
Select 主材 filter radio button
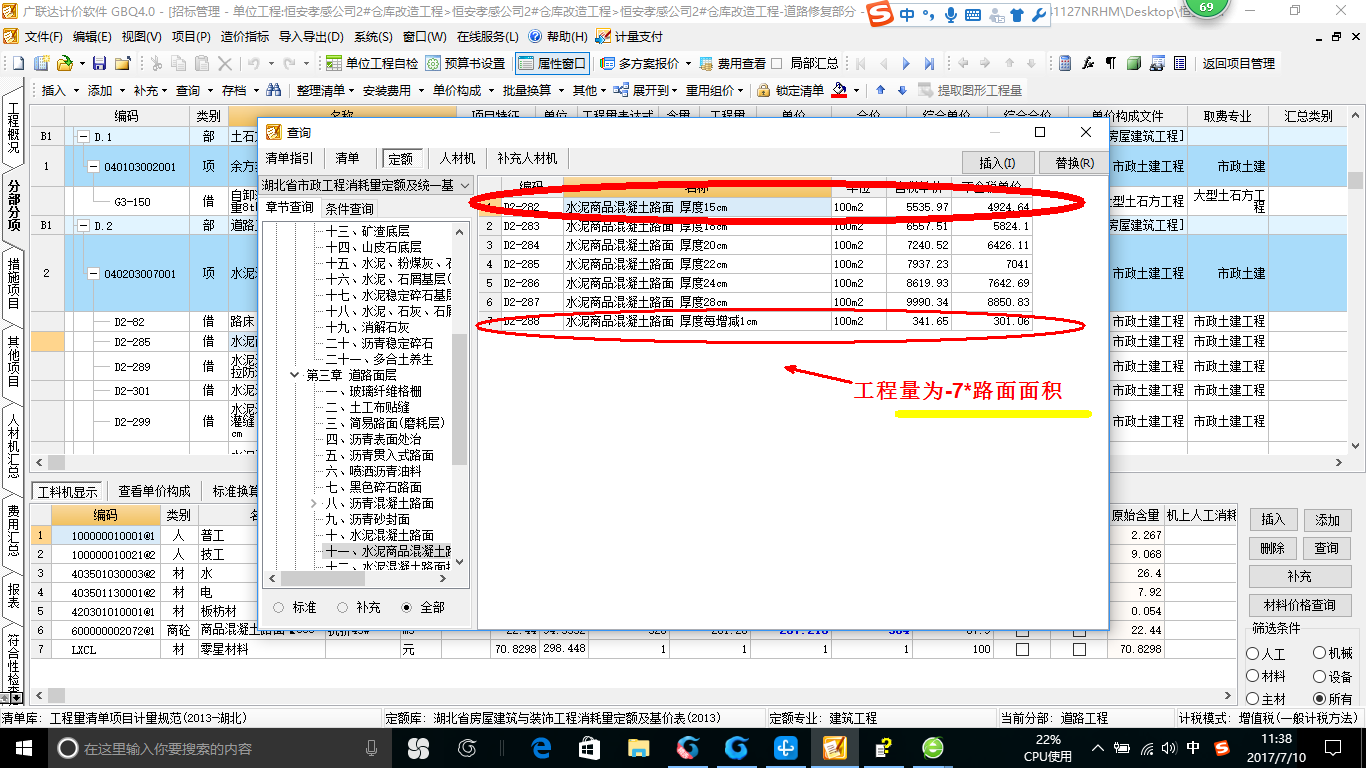tap(1253, 699)
